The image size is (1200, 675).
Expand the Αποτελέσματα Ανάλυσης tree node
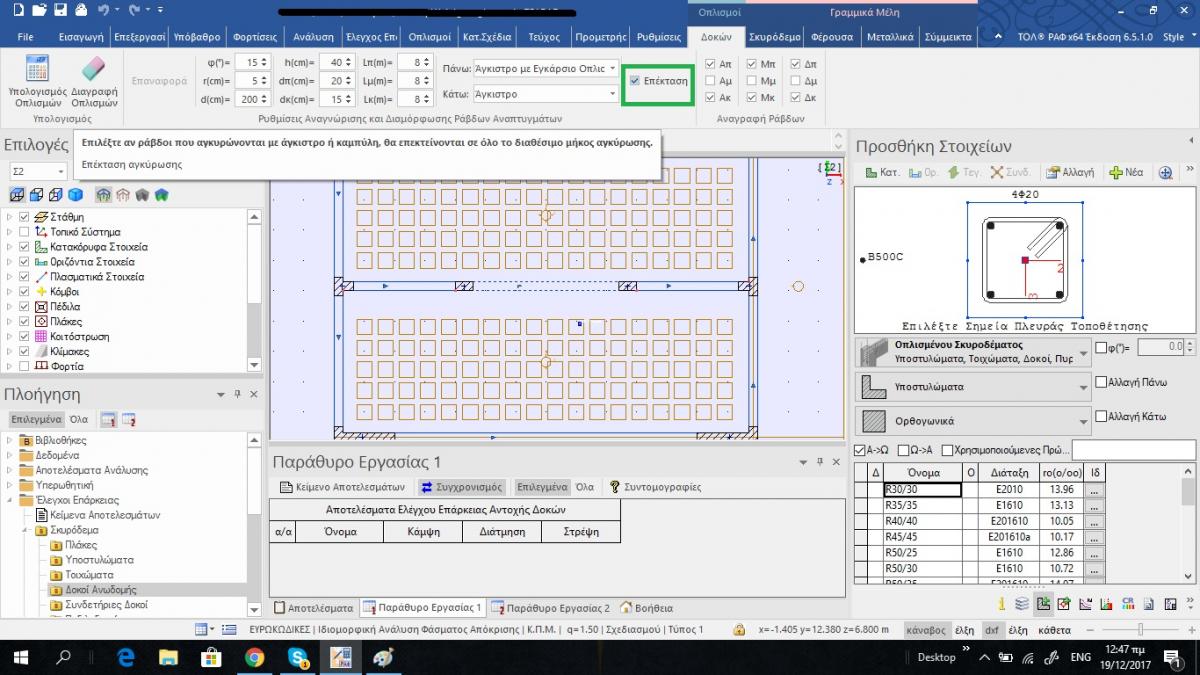point(10,470)
